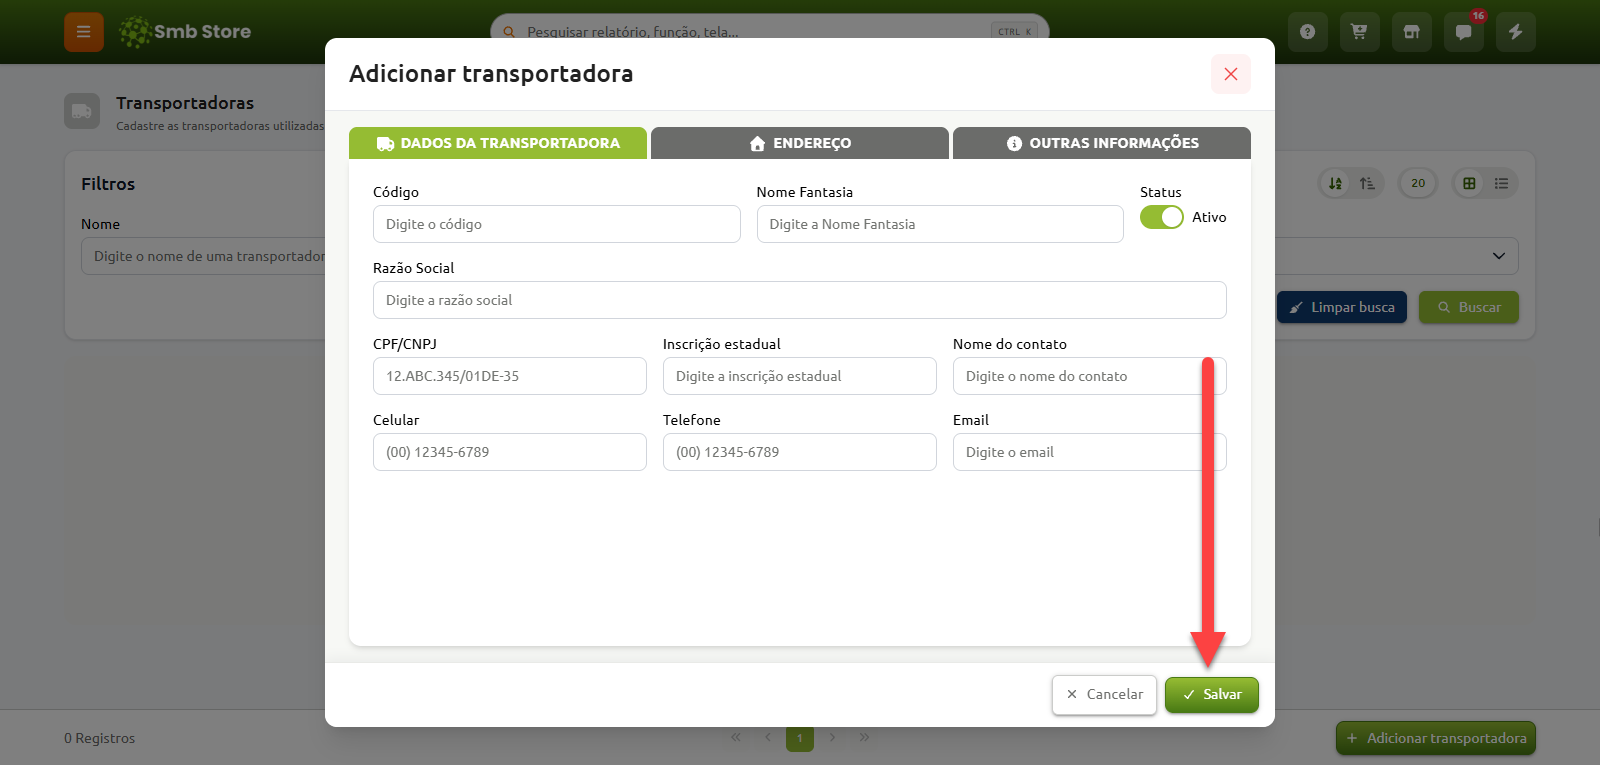Click the Cancelar button
This screenshot has width=1600, height=765.
click(1104, 695)
